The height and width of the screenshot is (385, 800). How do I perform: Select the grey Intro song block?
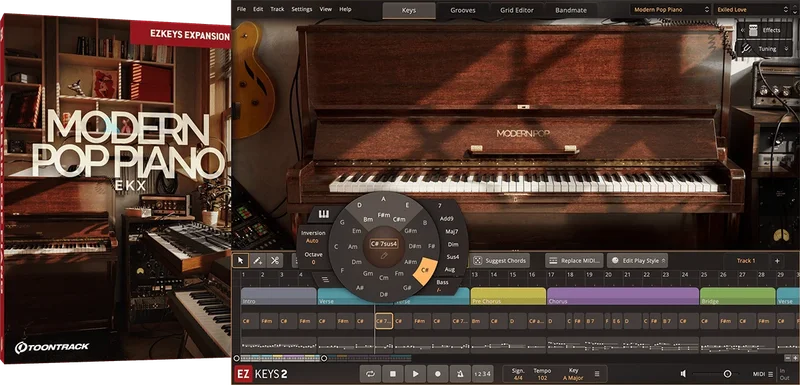[279, 296]
